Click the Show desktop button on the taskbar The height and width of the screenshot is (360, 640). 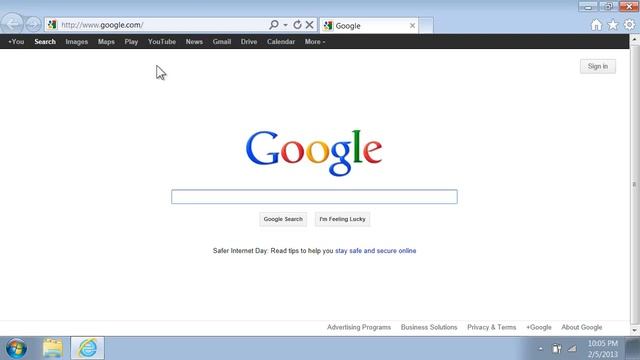pyautogui.click(x=633, y=349)
